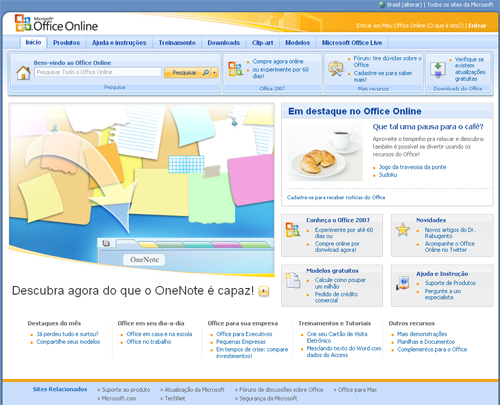Open Planilhas e Documentos link
This screenshot has height=405, width=500.
(426, 342)
